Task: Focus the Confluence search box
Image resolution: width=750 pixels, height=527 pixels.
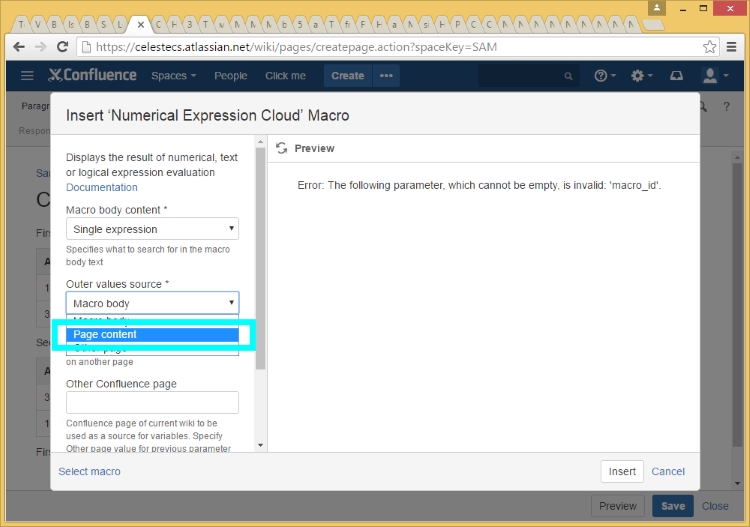Action: (529, 76)
